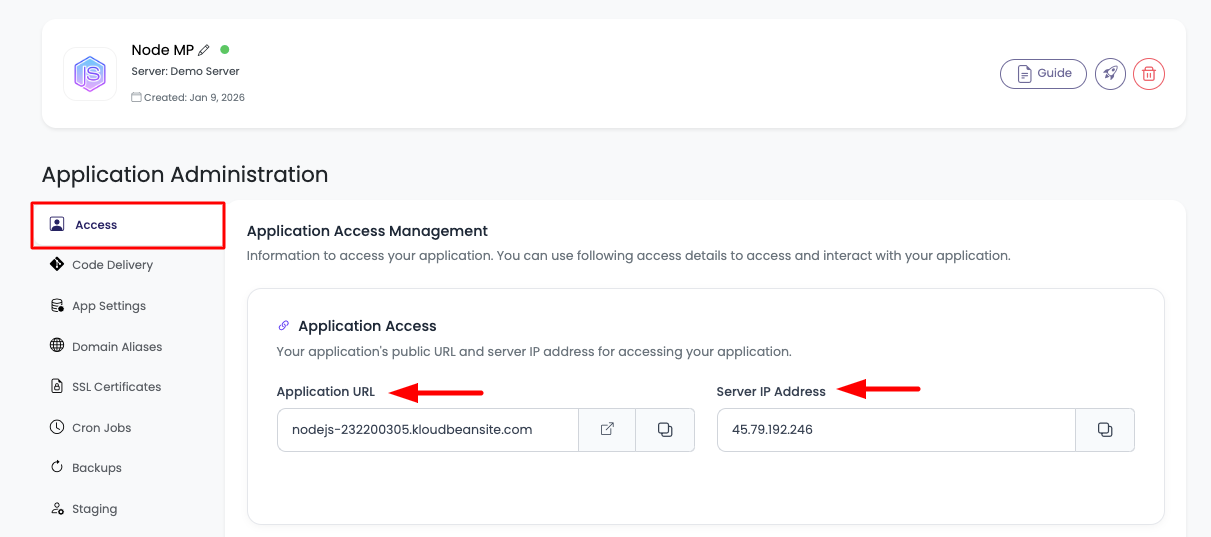This screenshot has height=537, width=1211.
Task: Click the Cron Jobs clock icon
Action: 57,427
